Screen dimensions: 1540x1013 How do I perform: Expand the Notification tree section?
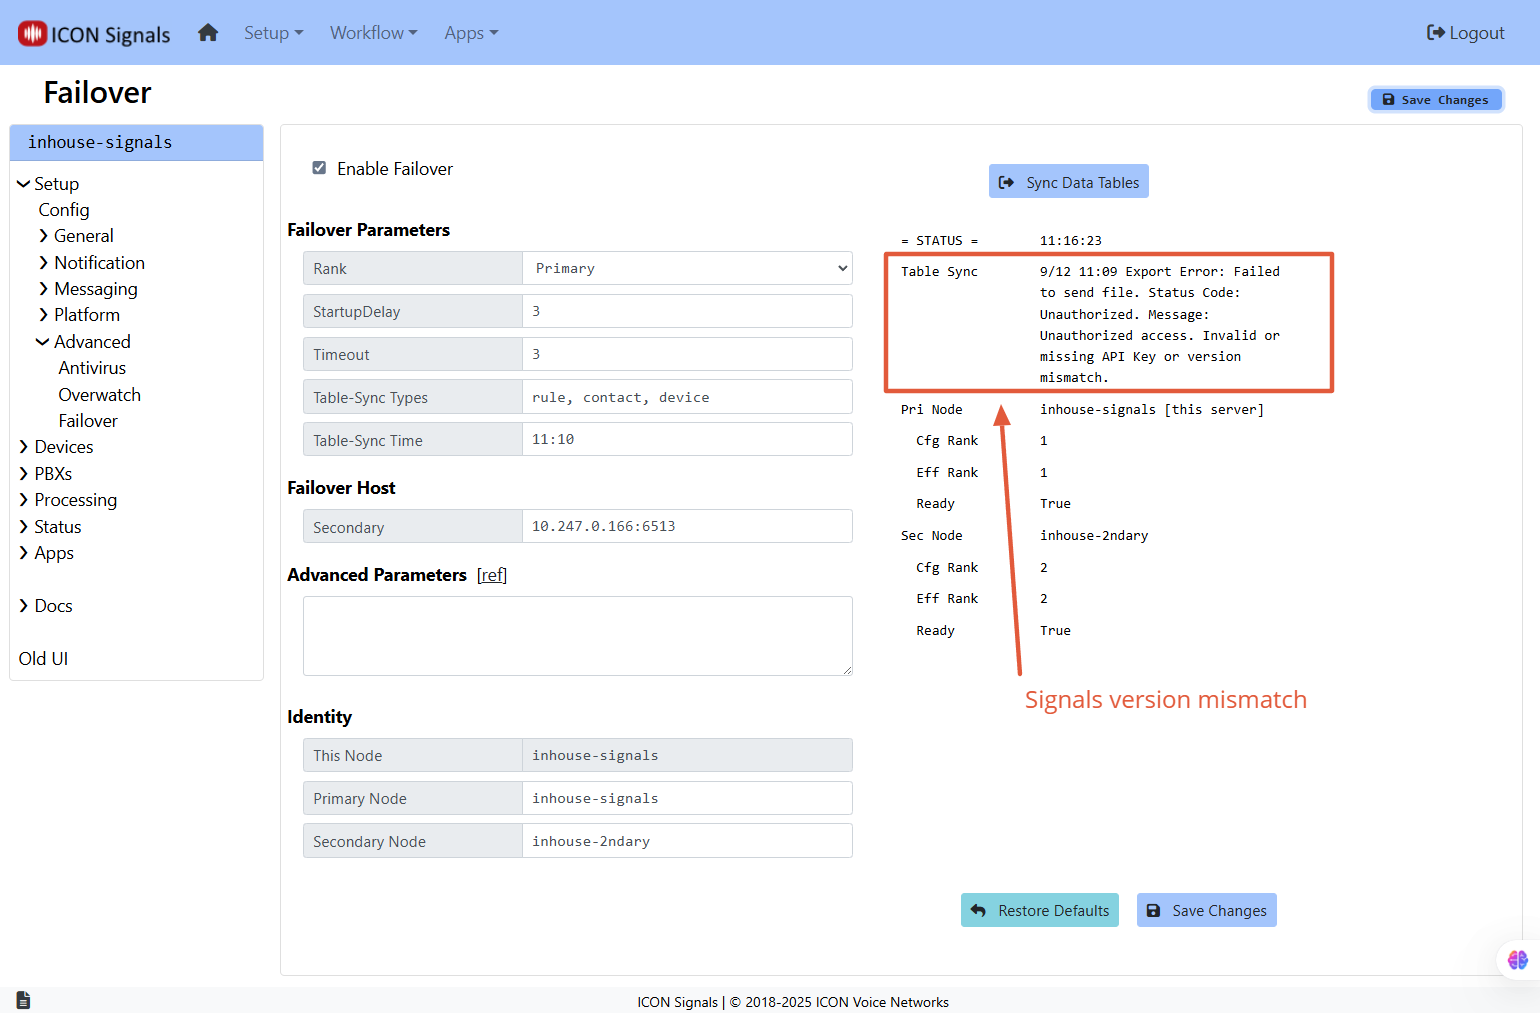(98, 263)
